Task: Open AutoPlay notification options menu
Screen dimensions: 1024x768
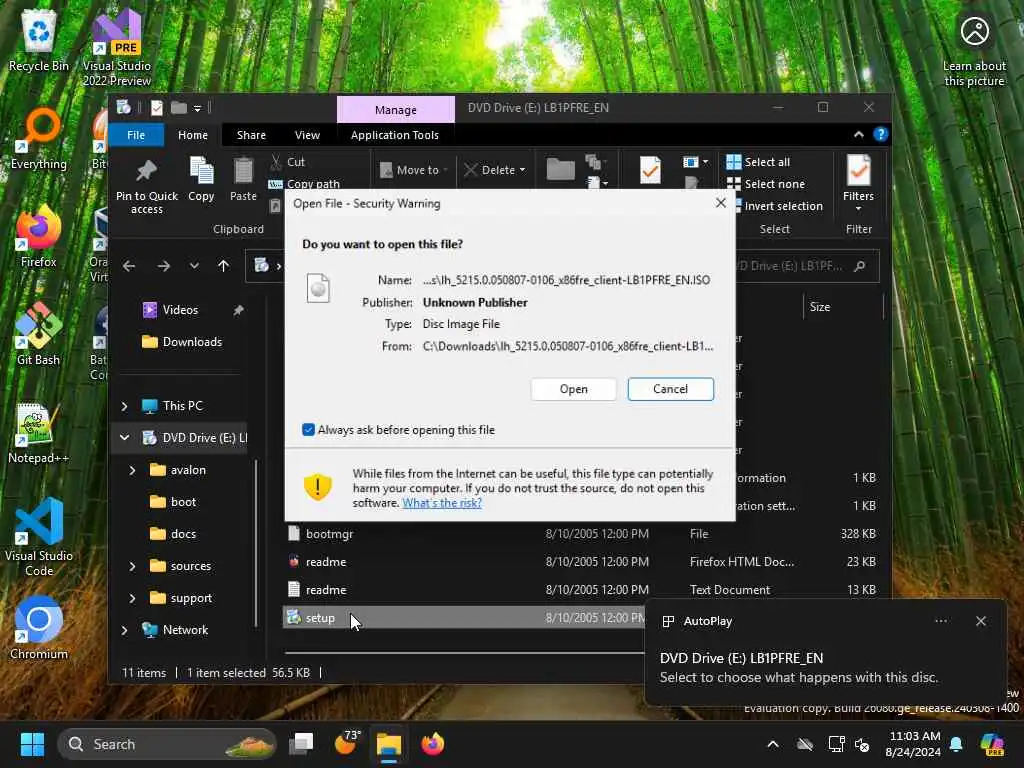Action: click(x=940, y=621)
